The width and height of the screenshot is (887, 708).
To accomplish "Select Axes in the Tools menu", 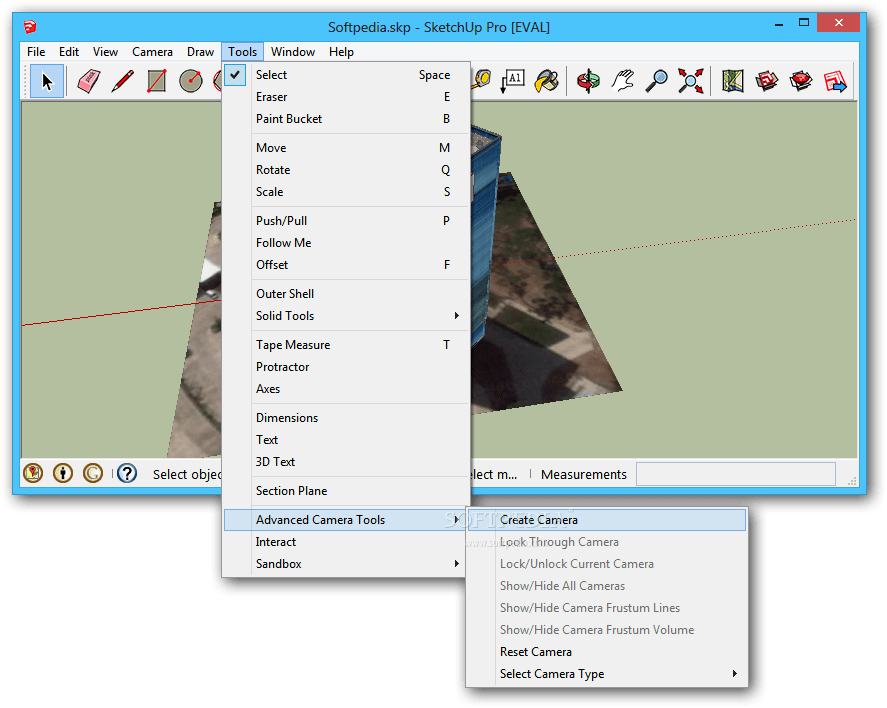I will 346,388.
